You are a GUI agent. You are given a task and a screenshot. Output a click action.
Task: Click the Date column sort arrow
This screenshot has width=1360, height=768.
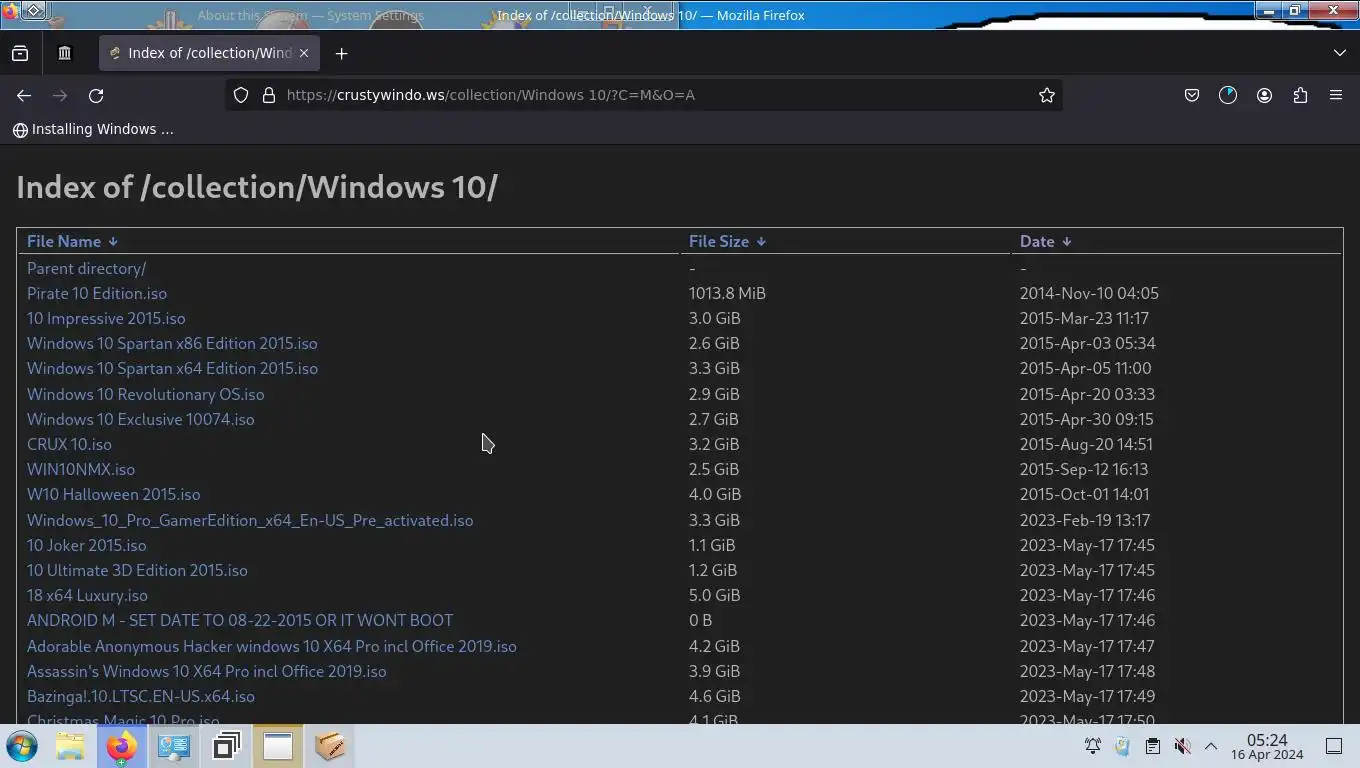click(1067, 242)
